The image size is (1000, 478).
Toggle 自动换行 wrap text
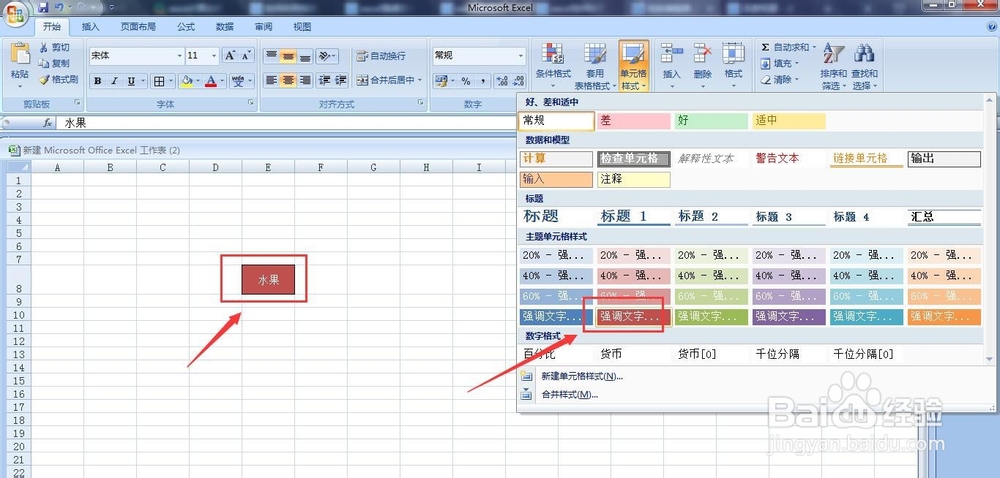pos(381,56)
